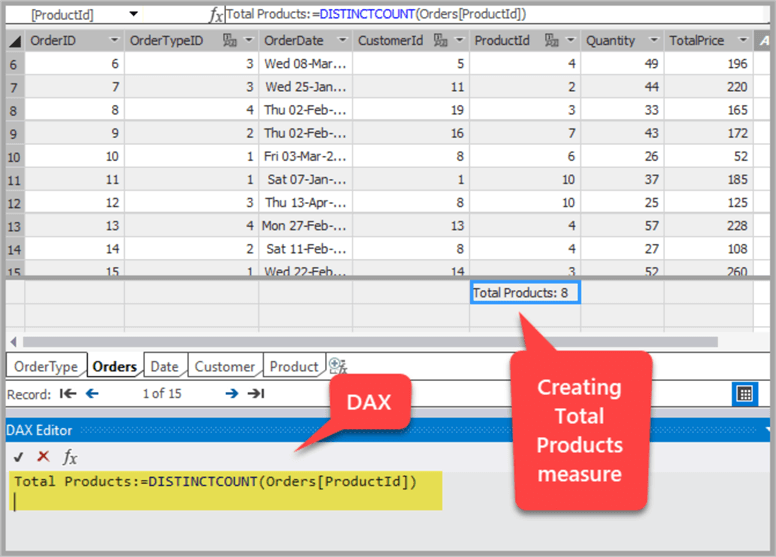Image resolution: width=776 pixels, height=557 pixels.
Task: Click the formula bar text field
Action: pyautogui.click(x=497, y=14)
